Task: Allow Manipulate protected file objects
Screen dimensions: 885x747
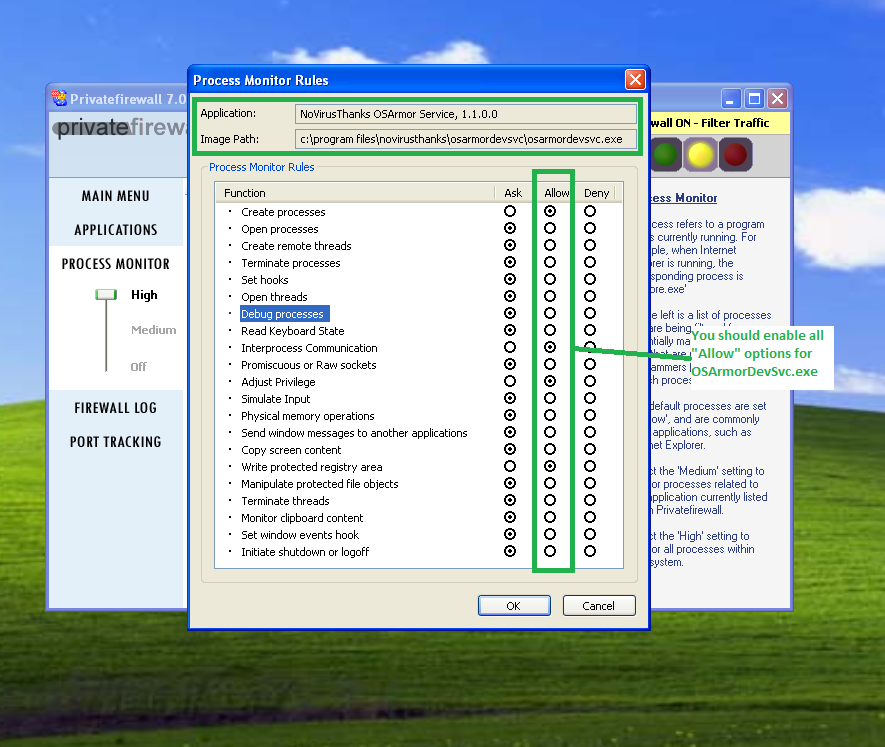Action: coord(550,483)
